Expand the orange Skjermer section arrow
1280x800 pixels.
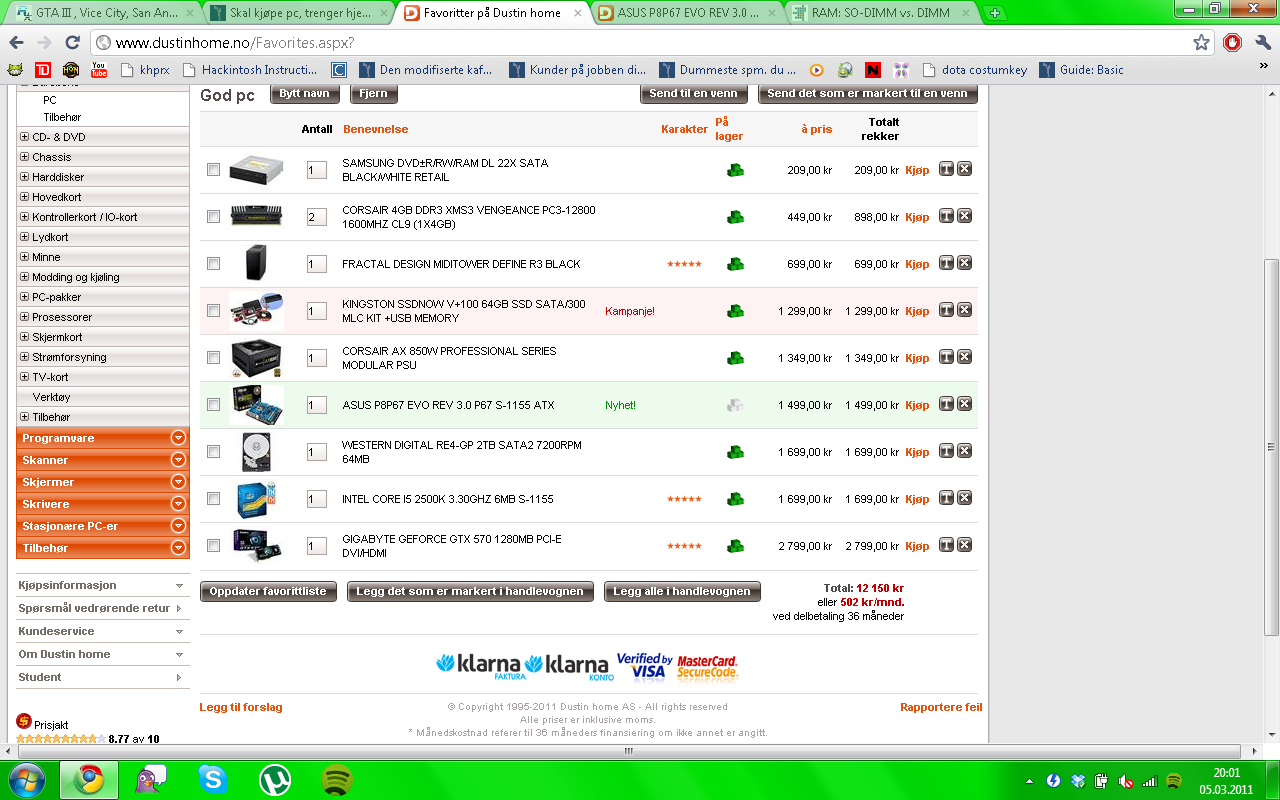click(178, 482)
